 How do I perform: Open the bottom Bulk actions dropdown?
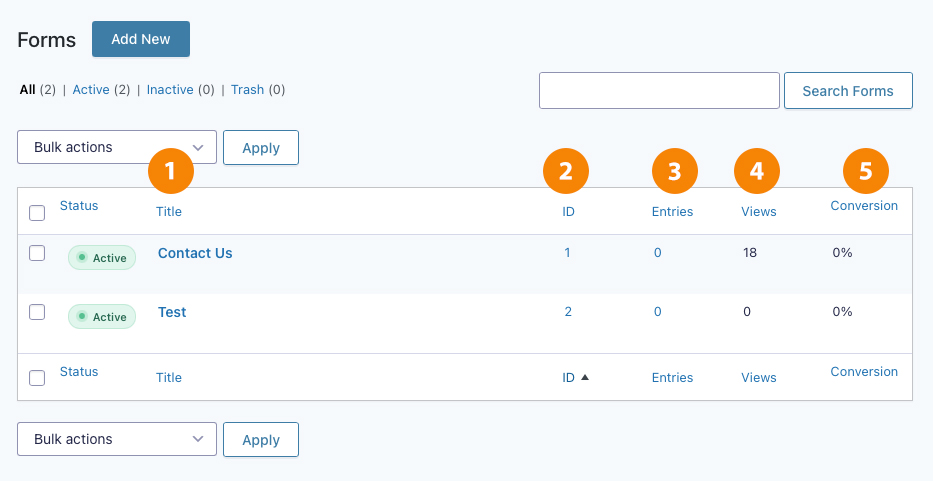pyautogui.click(x=117, y=439)
